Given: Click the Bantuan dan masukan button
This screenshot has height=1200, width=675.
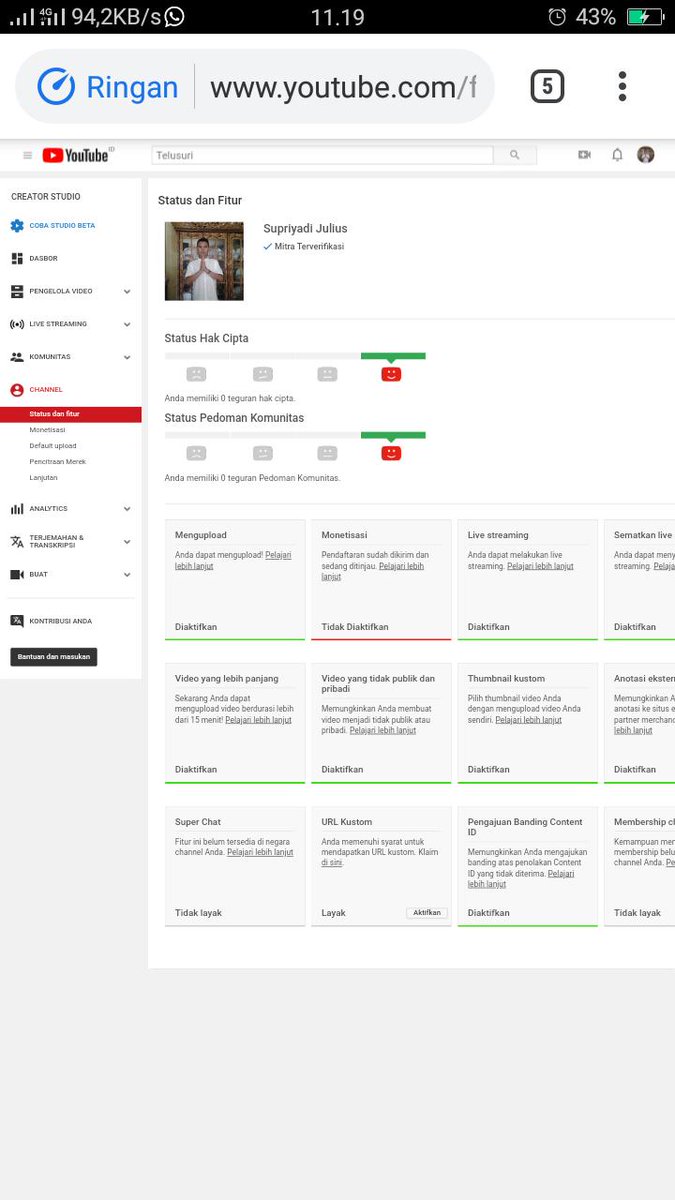Looking at the screenshot, I should click(x=54, y=657).
